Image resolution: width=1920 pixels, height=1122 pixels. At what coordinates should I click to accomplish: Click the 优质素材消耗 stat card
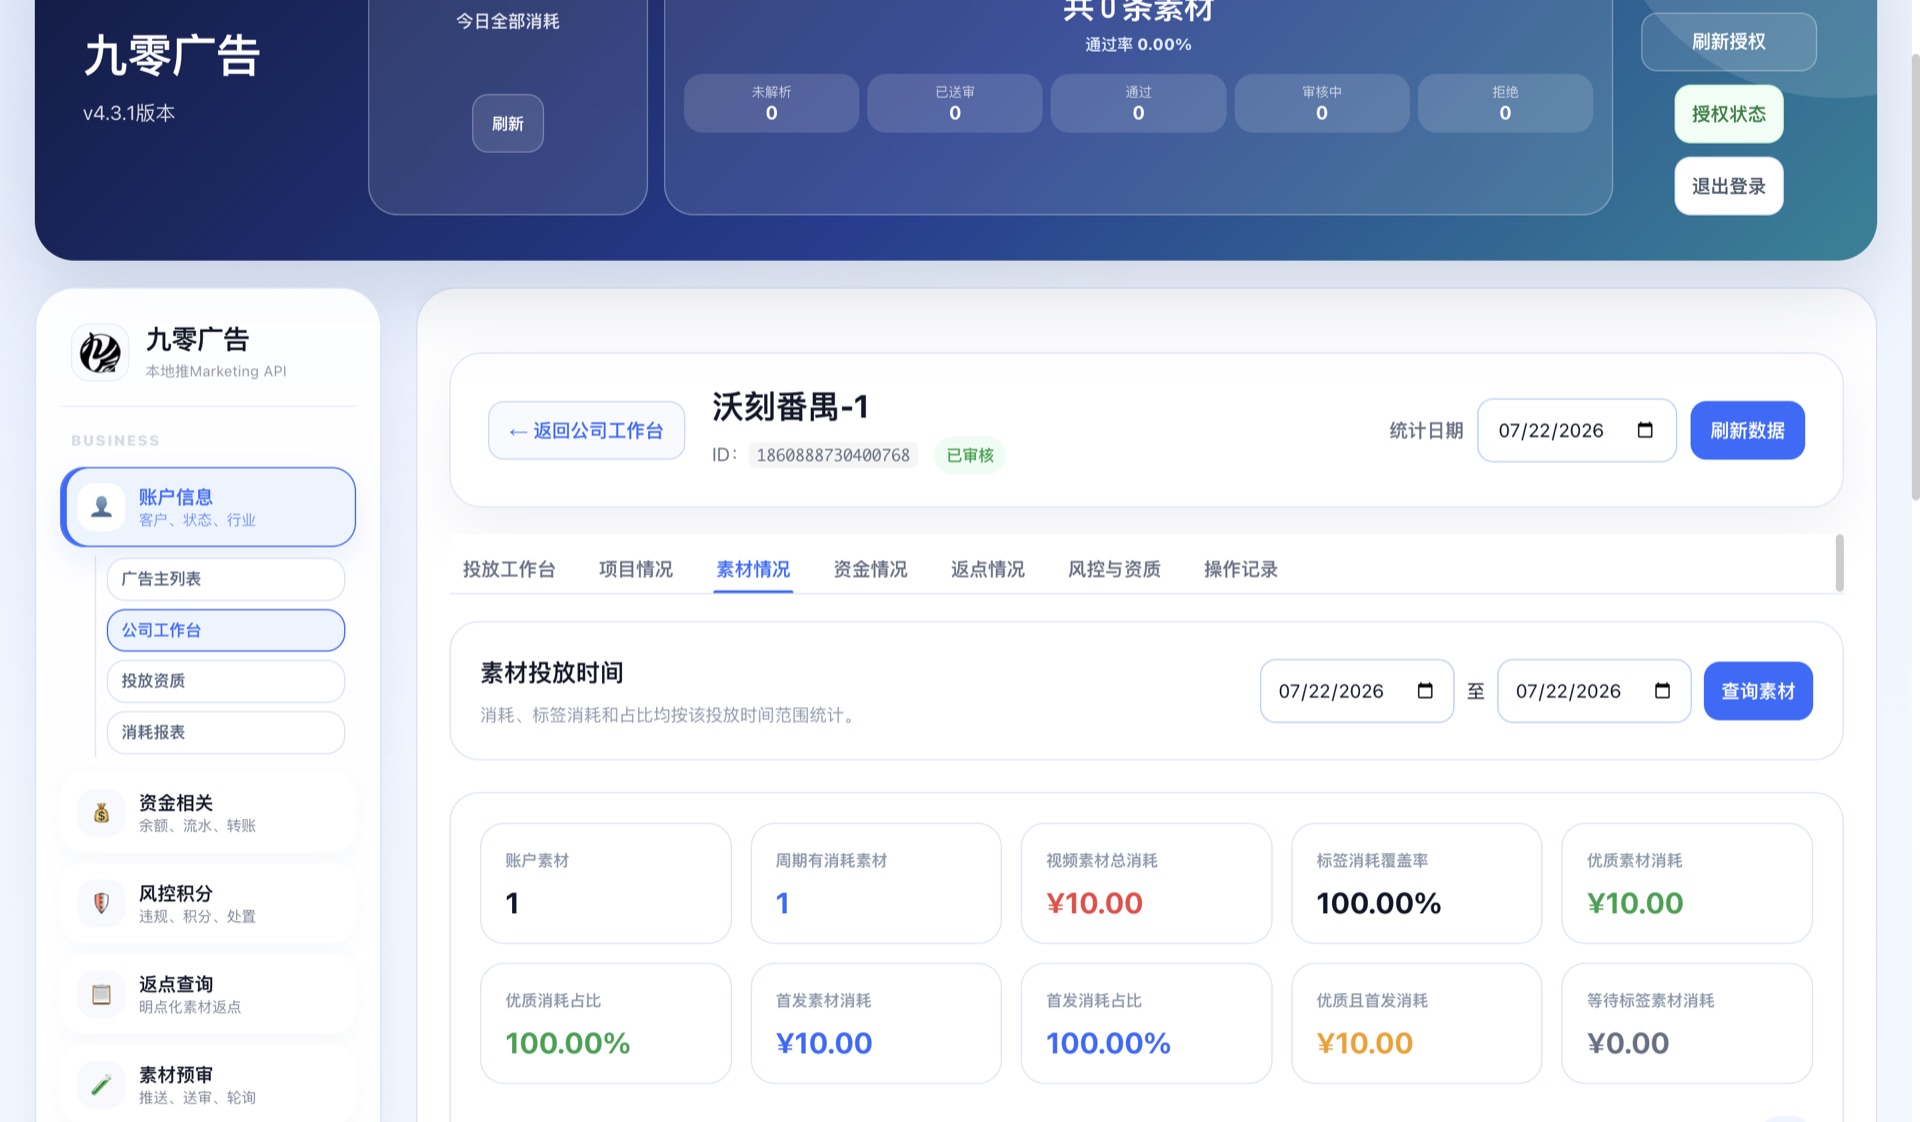[x=1687, y=883]
